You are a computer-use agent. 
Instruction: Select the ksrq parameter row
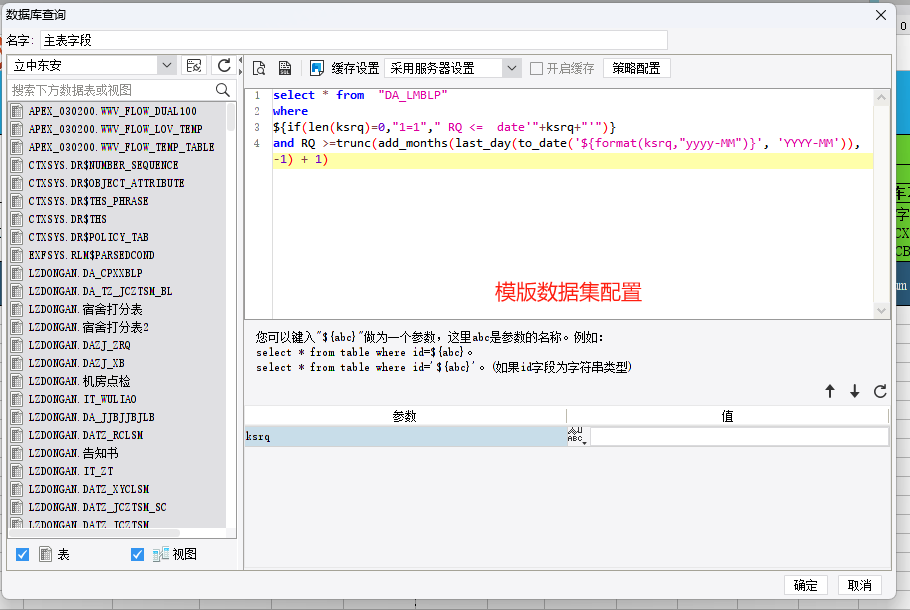point(405,436)
